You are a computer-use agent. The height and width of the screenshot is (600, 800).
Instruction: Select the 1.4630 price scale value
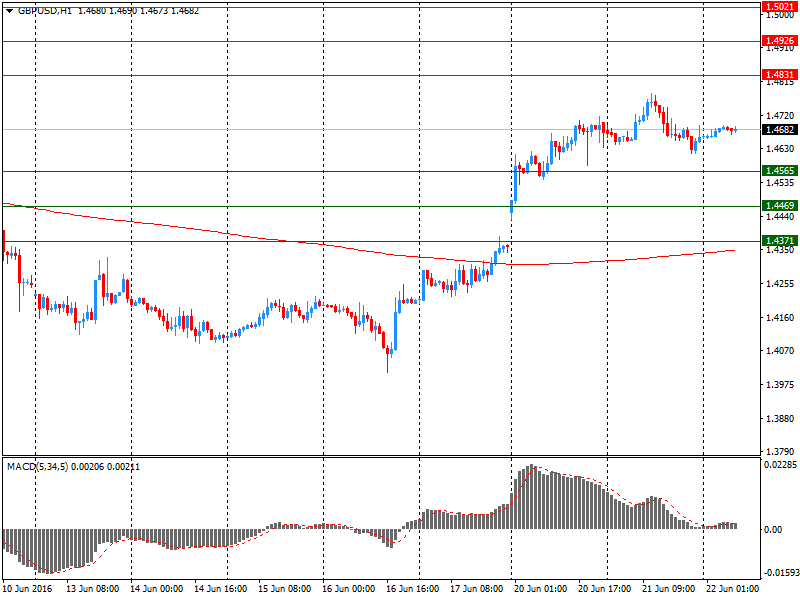[780, 148]
